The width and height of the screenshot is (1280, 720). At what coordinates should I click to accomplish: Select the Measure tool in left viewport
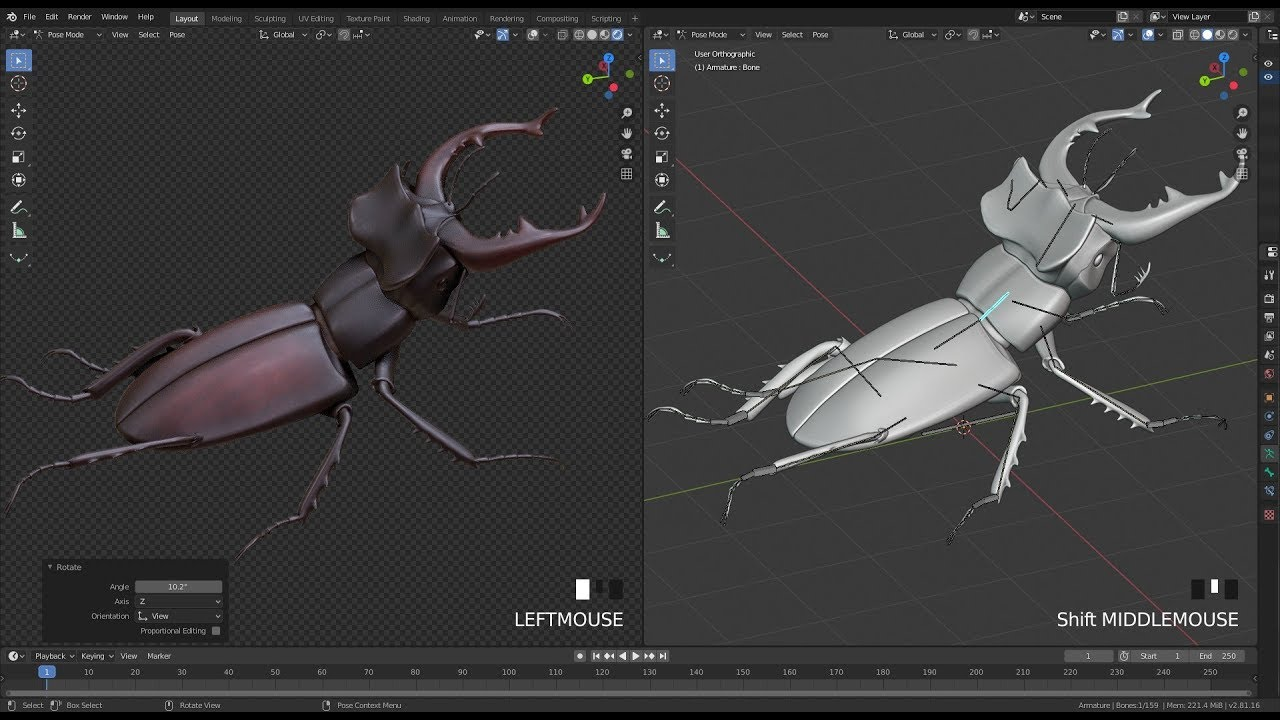point(18,231)
